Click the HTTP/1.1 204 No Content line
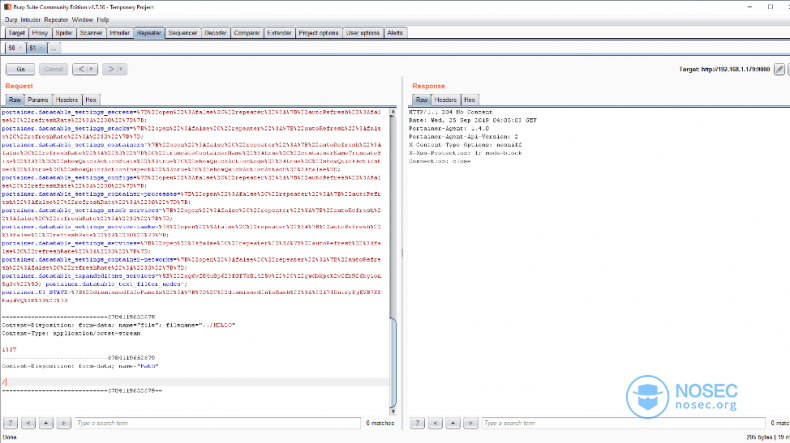This screenshot has height=443, width=790. (x=450, y=112)
